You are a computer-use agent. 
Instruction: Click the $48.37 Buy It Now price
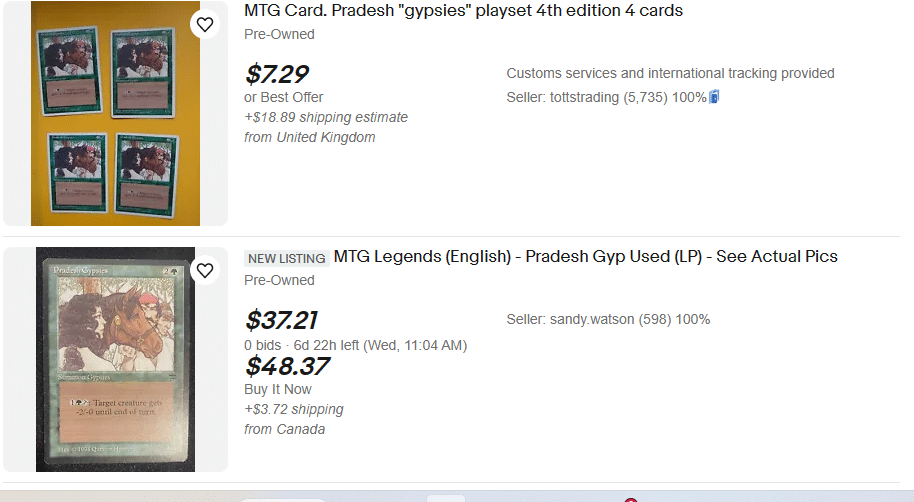click(x=286, y=366)
